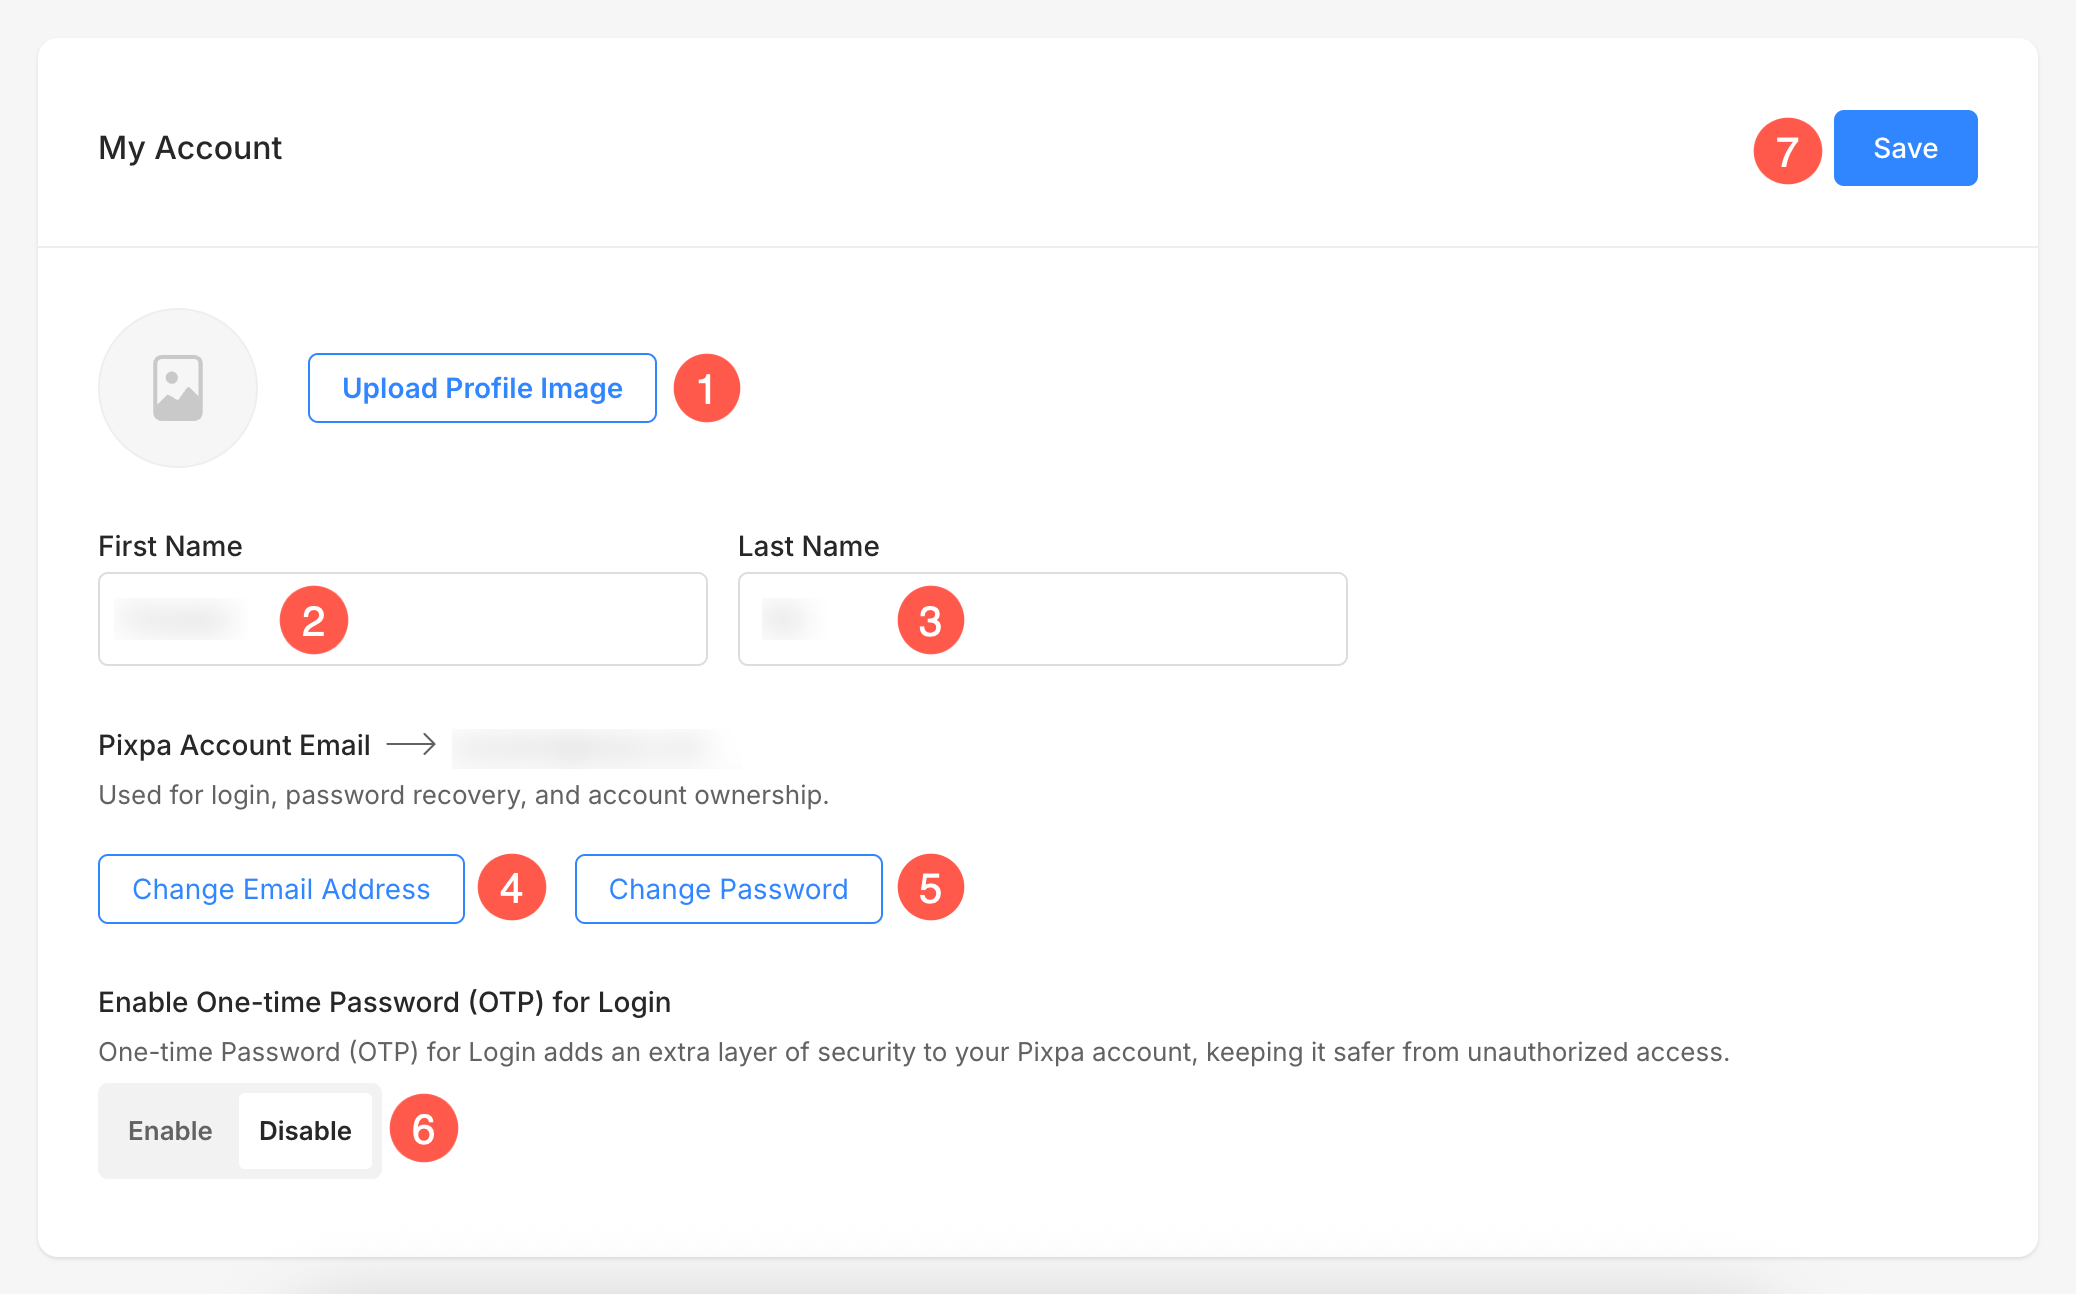The height and width of the screenshot is (1294, 2076).
Task: Open Change Password
Action: coord(728,889)
